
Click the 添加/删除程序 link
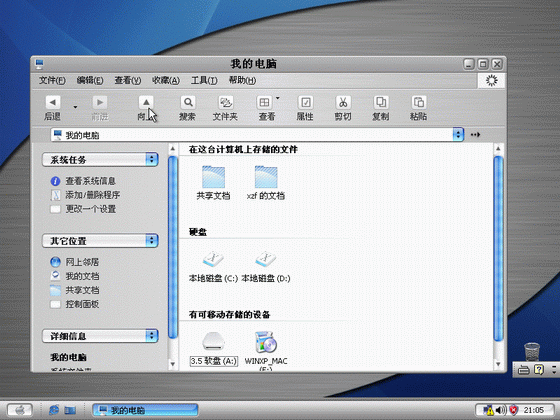point(92,195)
